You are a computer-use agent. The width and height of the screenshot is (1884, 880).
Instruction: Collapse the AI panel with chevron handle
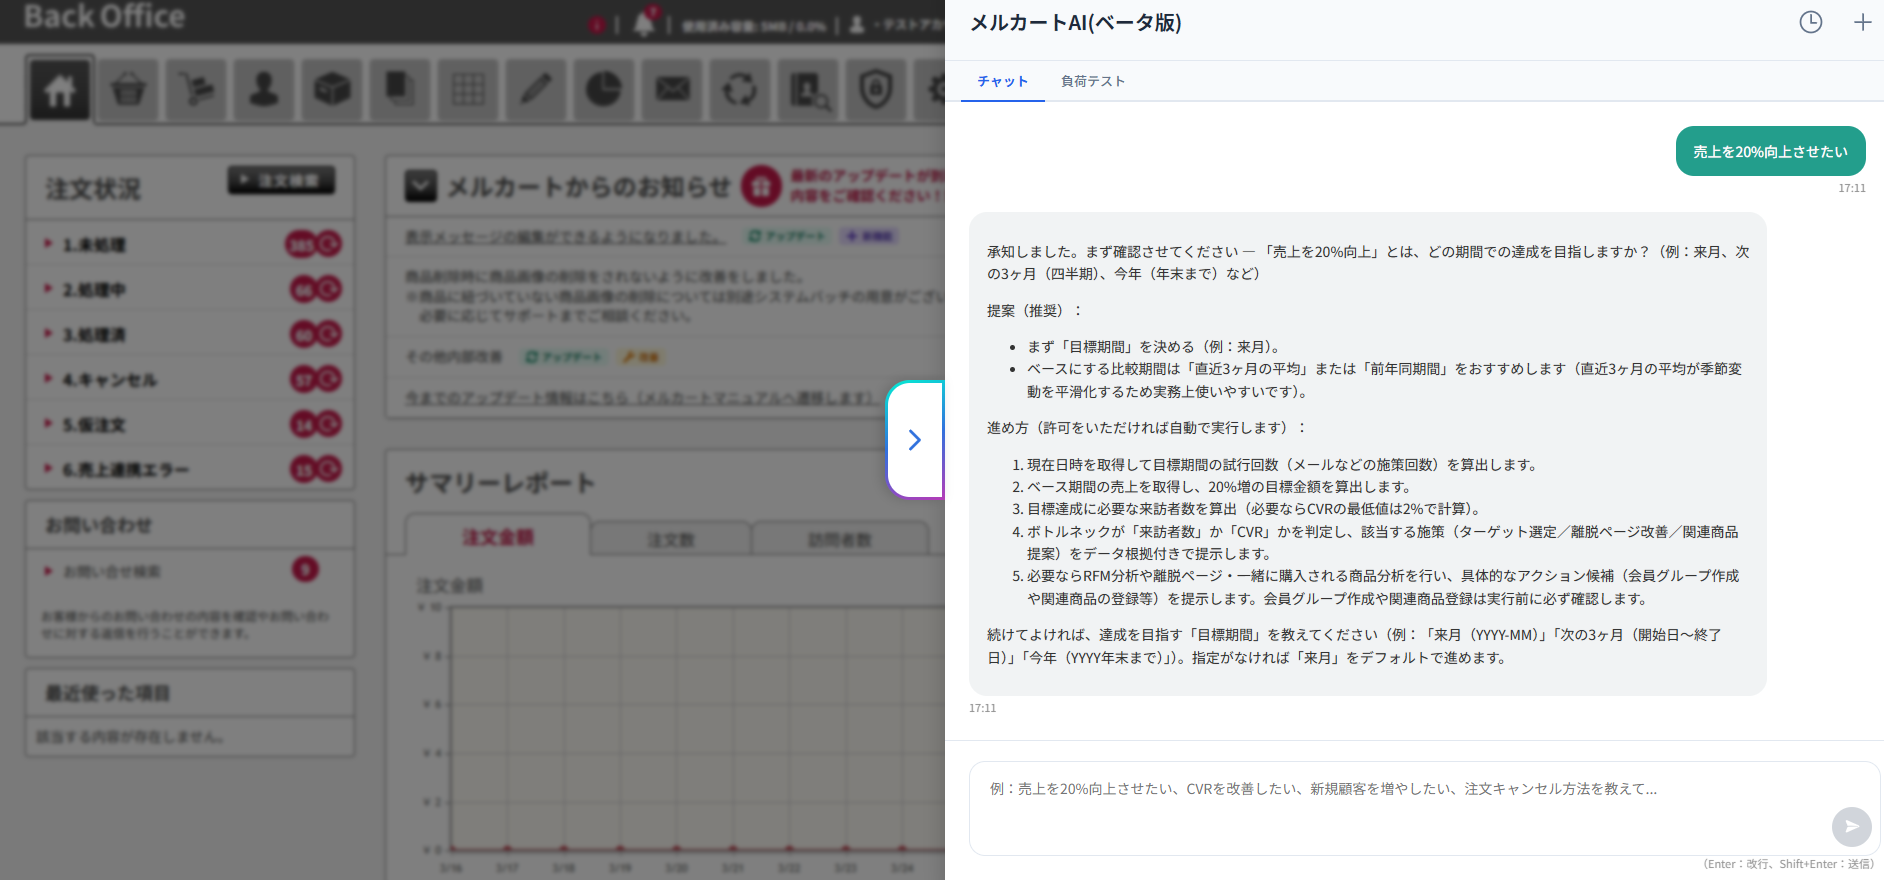[x=914, y=440]
